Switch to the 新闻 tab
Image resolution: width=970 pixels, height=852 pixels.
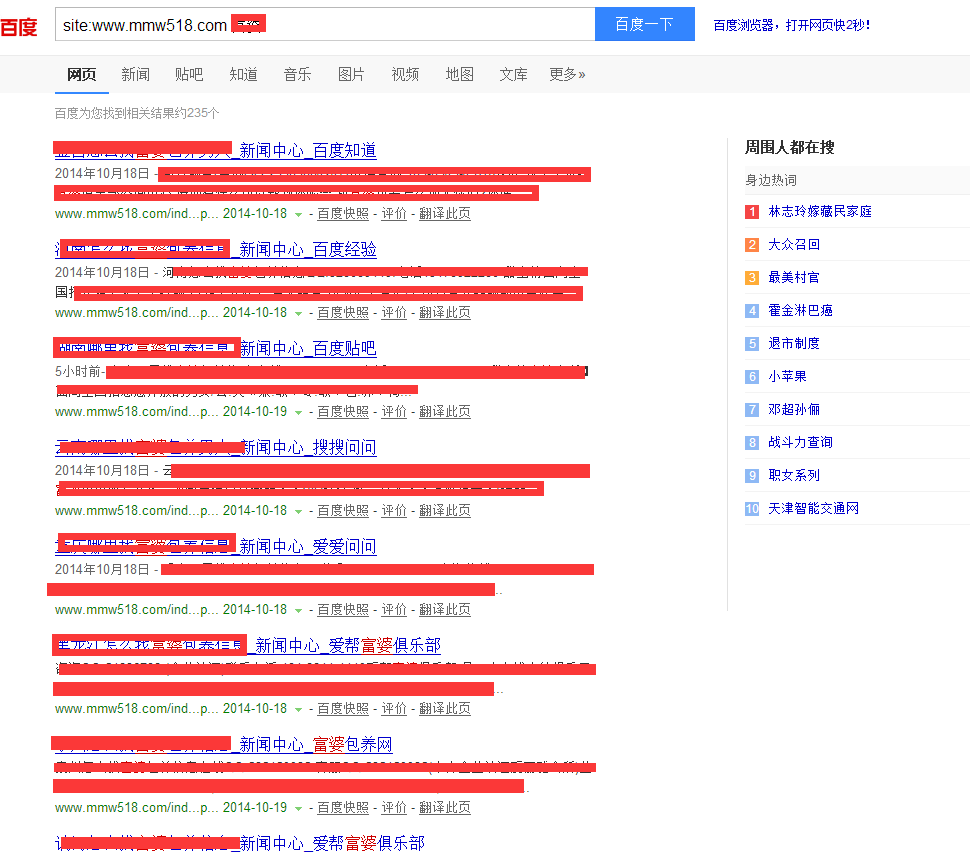click(x=135, y=74)
